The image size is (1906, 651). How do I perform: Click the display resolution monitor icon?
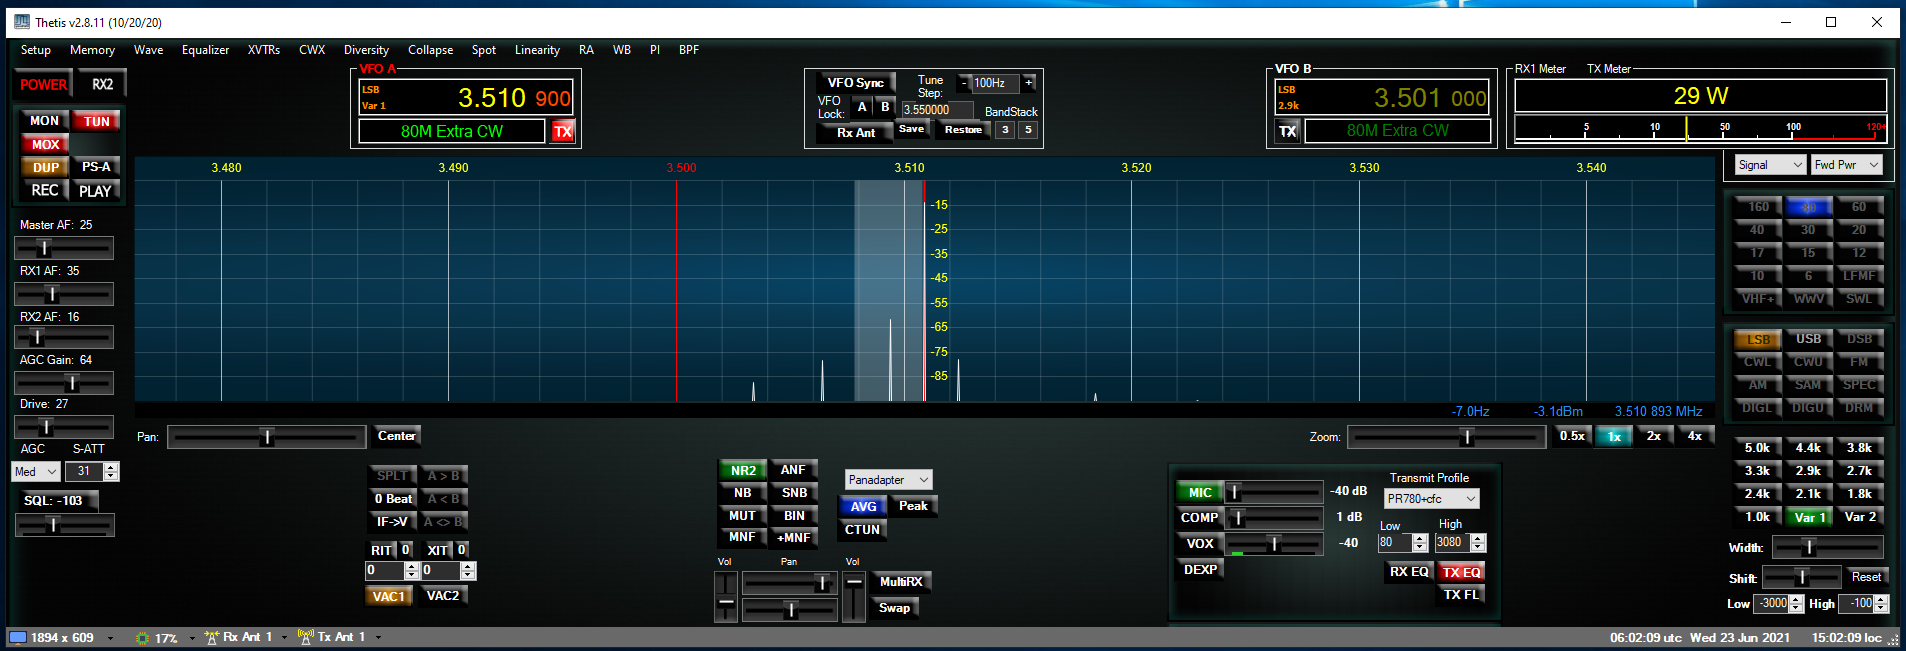coord(17,637)
